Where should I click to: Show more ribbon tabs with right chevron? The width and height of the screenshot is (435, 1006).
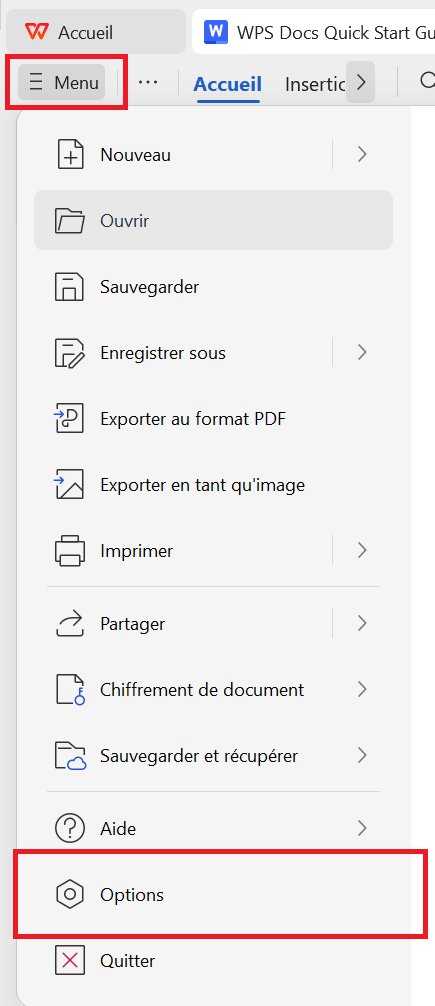(x=361, y=82)
